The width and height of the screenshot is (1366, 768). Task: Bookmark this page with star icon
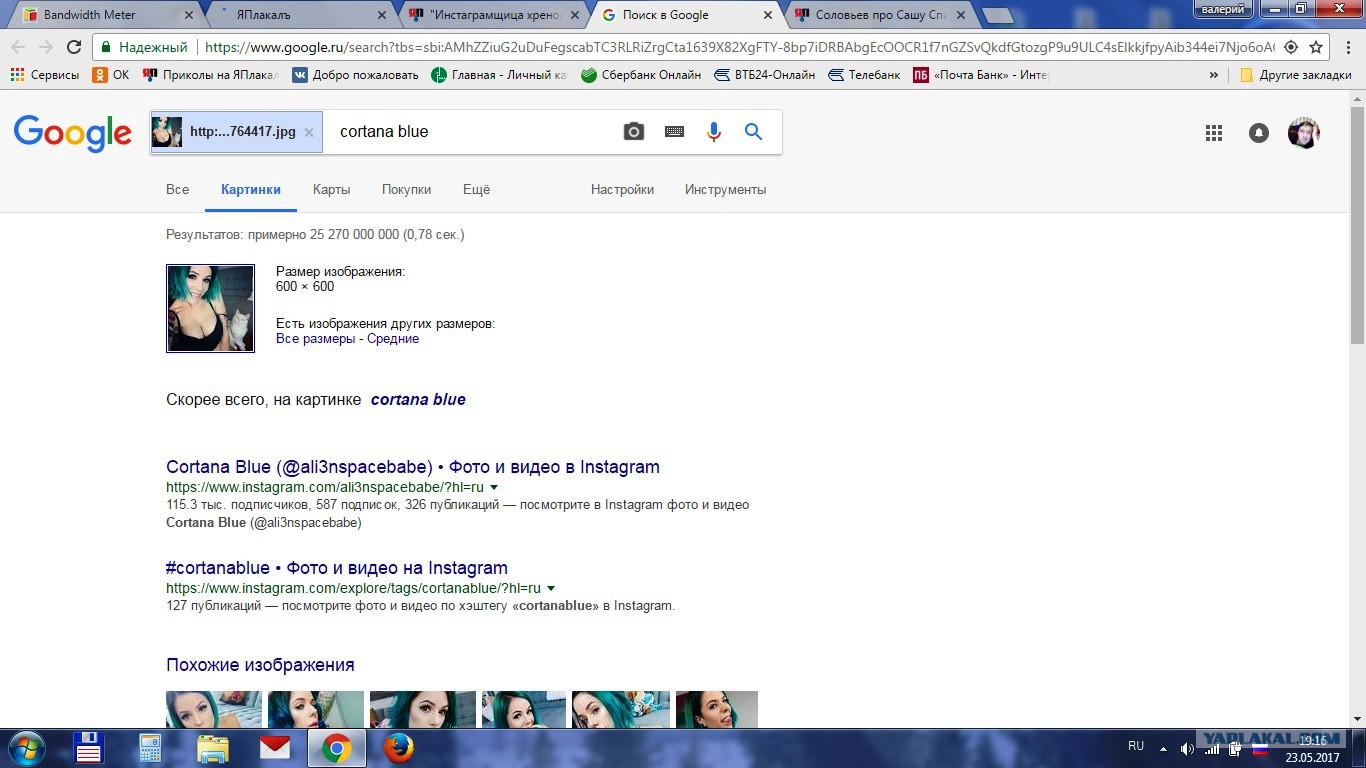tap(1316, 47)
